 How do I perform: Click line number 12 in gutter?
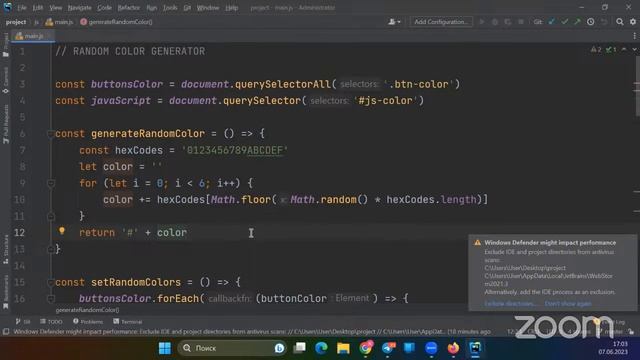point(19,233)
